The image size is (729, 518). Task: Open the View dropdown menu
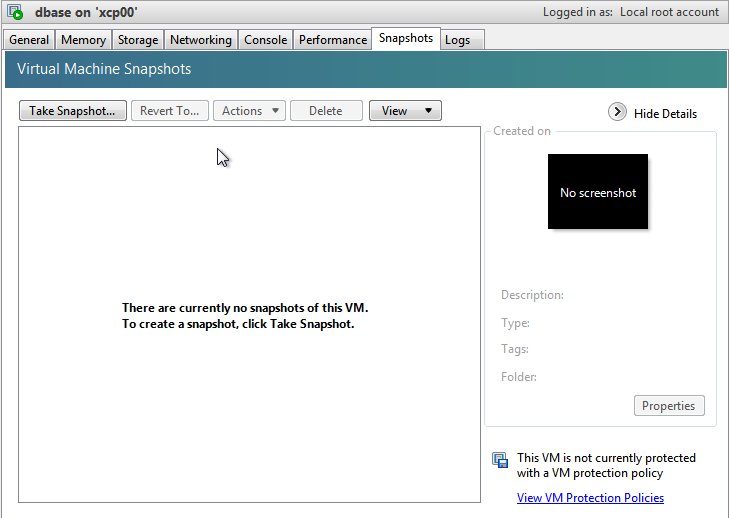[x=405, y=111]
